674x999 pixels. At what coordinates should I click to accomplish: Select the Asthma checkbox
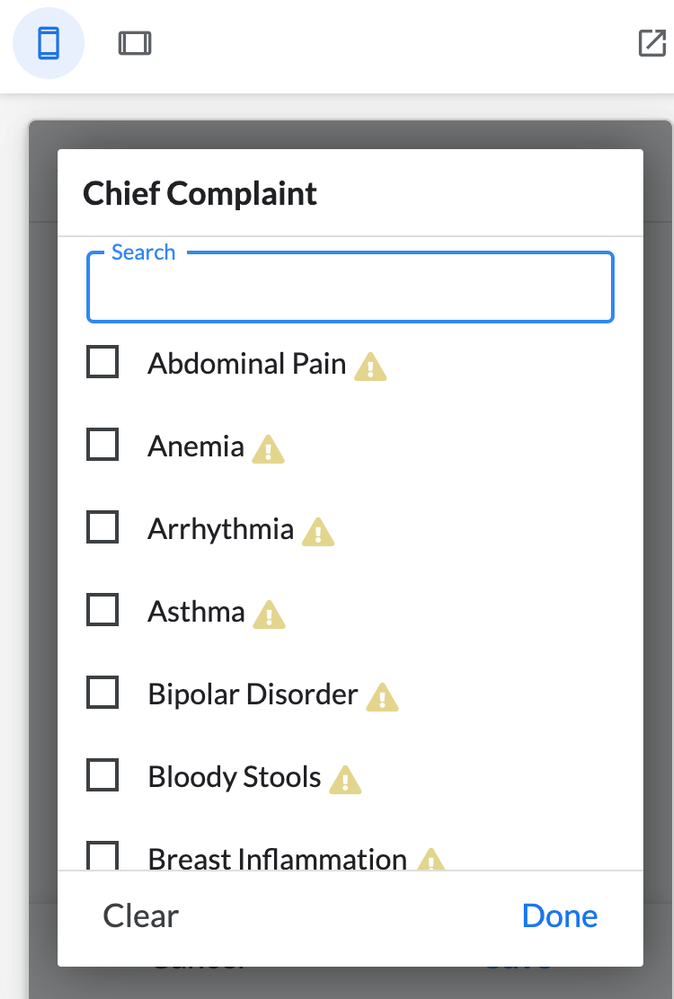click(103, 610)
